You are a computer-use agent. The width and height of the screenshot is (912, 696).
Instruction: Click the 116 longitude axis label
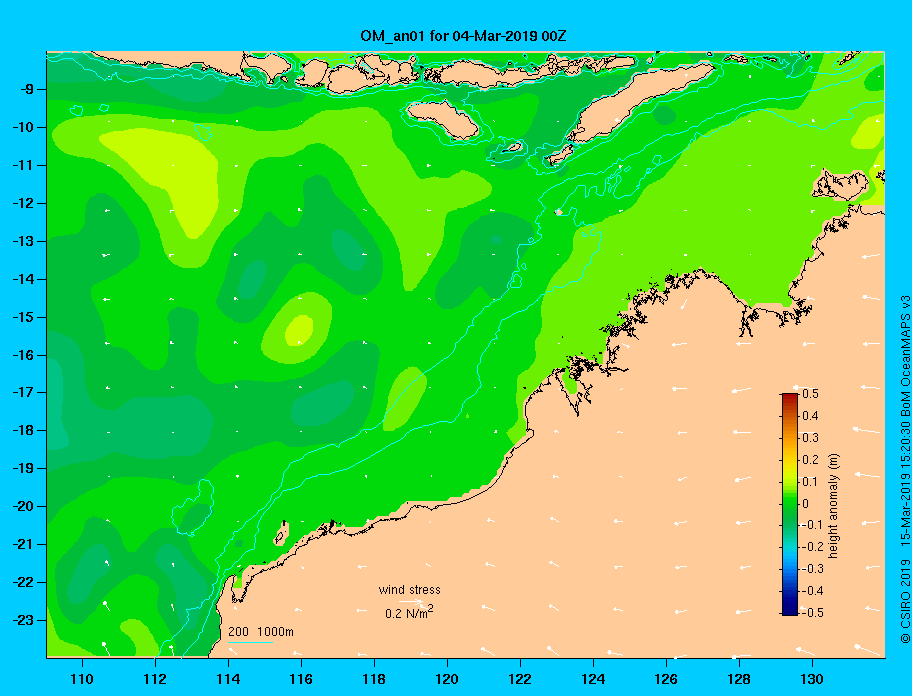(301, 679)
